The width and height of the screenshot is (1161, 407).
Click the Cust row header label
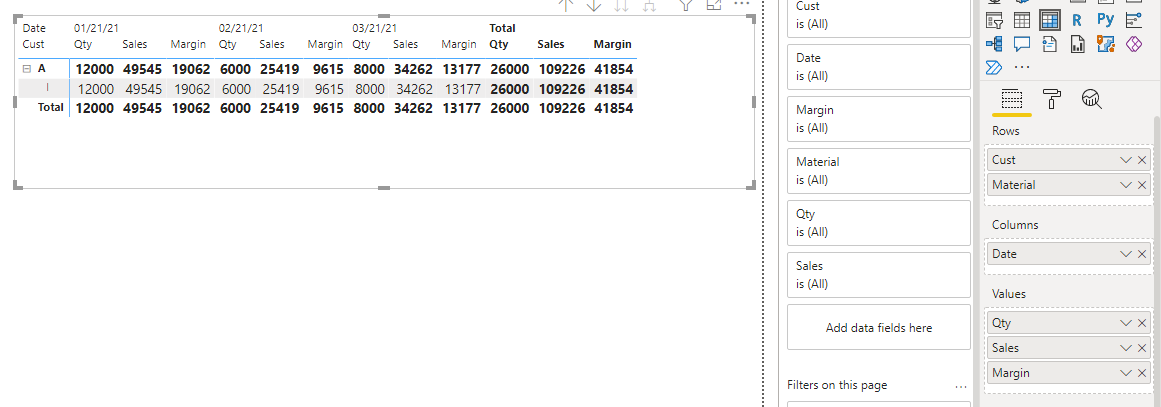[x=33, y=44]
